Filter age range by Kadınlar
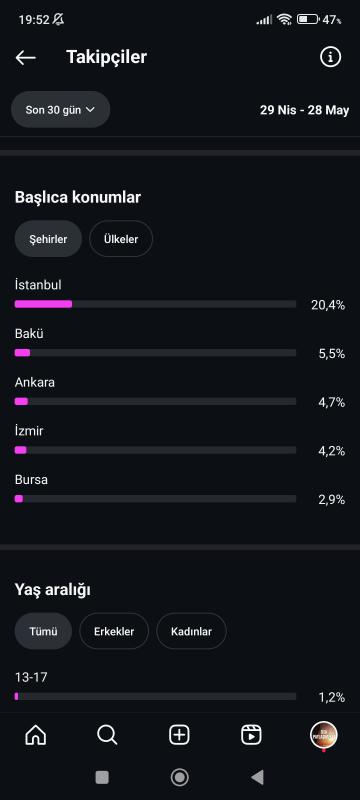The image size is (360, 800). click(x=191, y=631)
